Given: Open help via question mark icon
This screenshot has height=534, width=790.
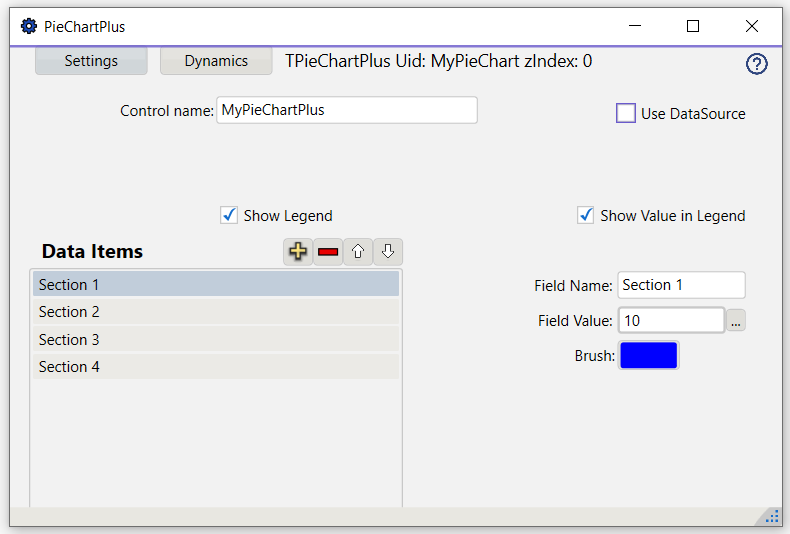Looking at the screenshot, I should coord(756,64).
